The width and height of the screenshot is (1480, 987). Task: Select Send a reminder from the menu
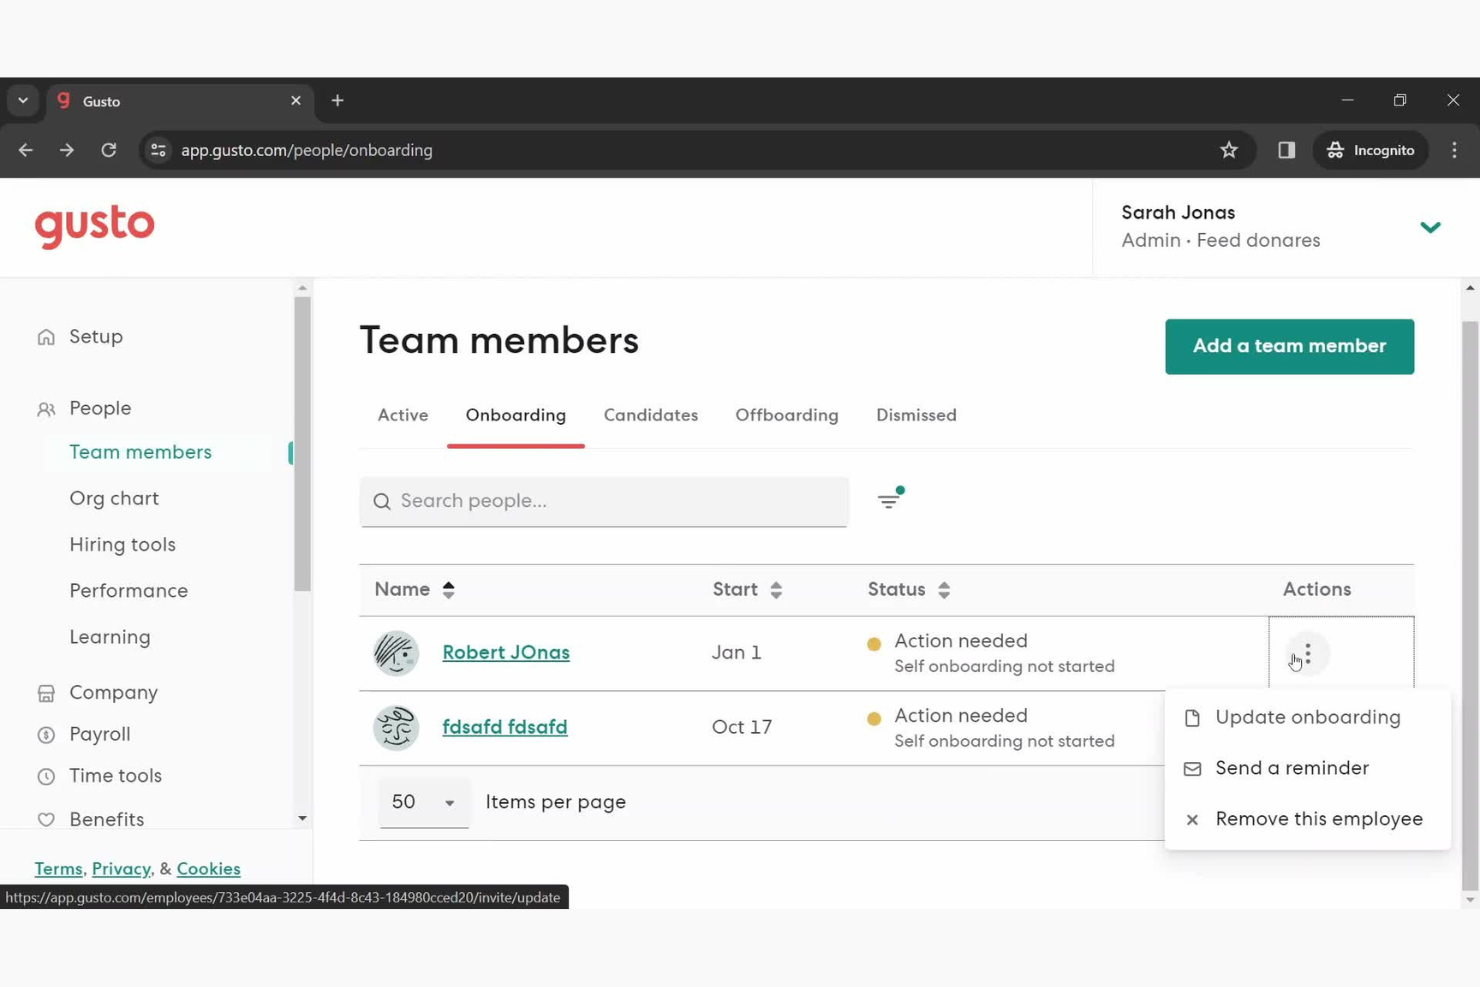click(1291, 768)
